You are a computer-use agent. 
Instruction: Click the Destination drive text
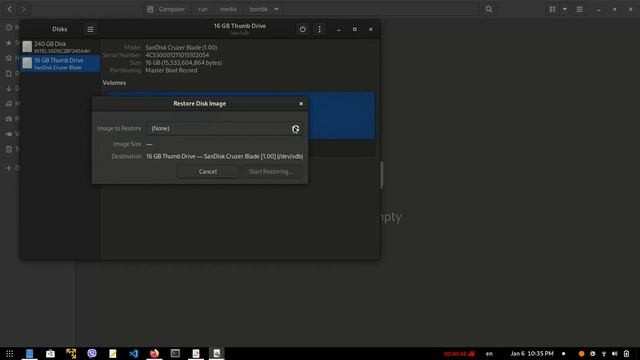[x=224, y=156]
